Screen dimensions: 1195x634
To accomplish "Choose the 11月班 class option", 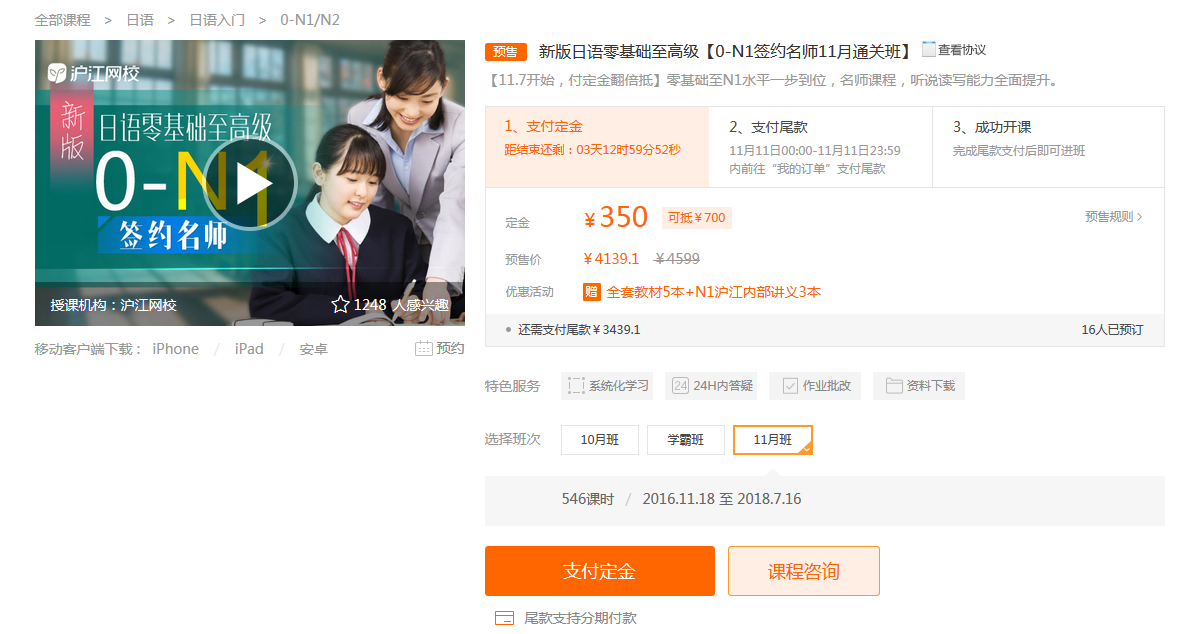I will [773, 440].
